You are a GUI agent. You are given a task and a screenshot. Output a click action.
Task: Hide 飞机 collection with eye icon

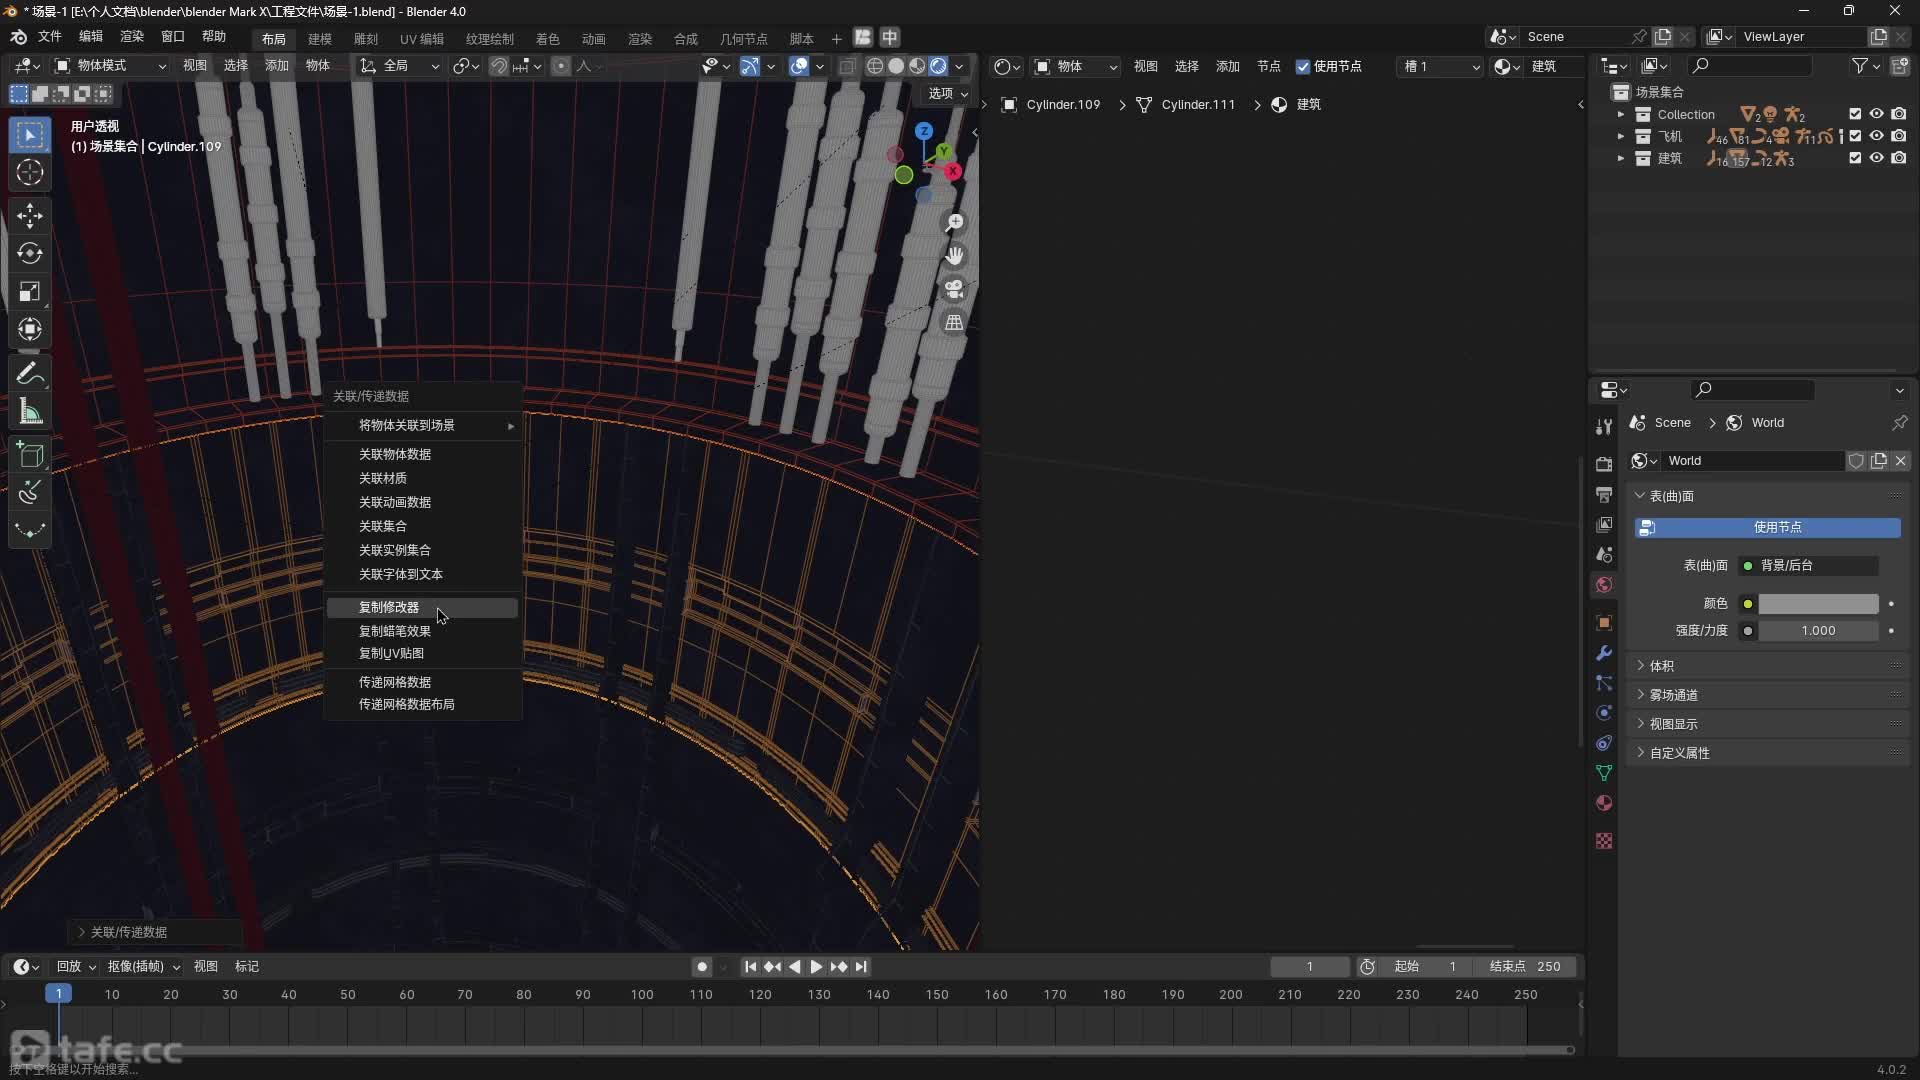pos(1877,136)
